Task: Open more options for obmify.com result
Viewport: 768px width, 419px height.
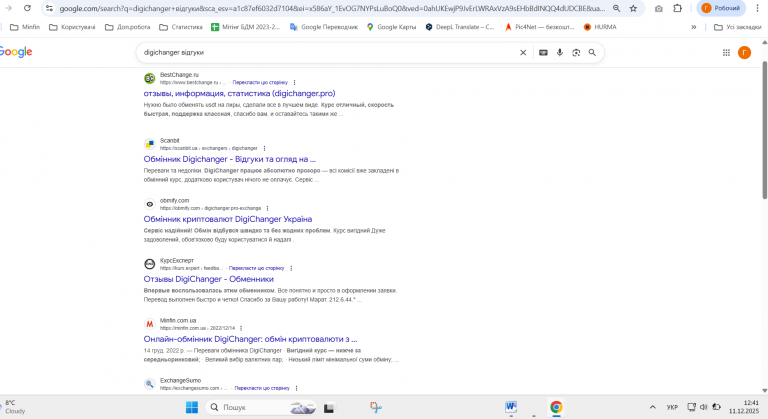Action: point(267,208)
